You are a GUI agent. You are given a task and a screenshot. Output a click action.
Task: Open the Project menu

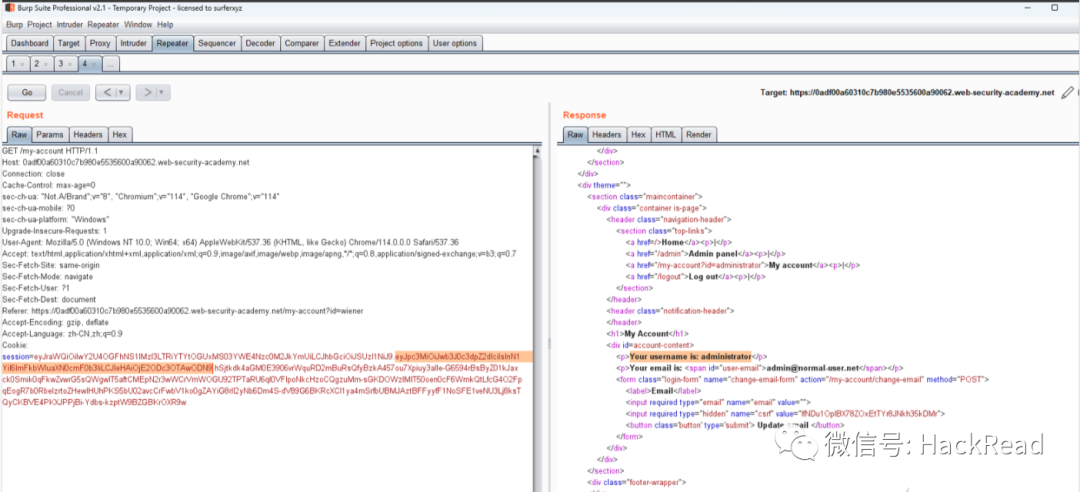point(40,25)
